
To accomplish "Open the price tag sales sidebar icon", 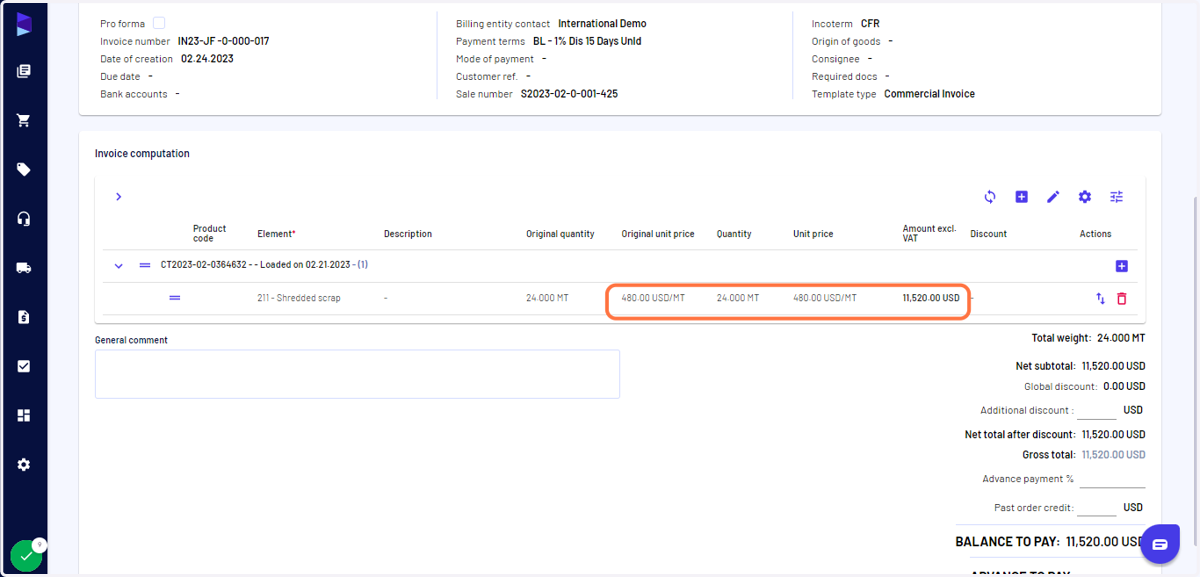I will point(24,169).
